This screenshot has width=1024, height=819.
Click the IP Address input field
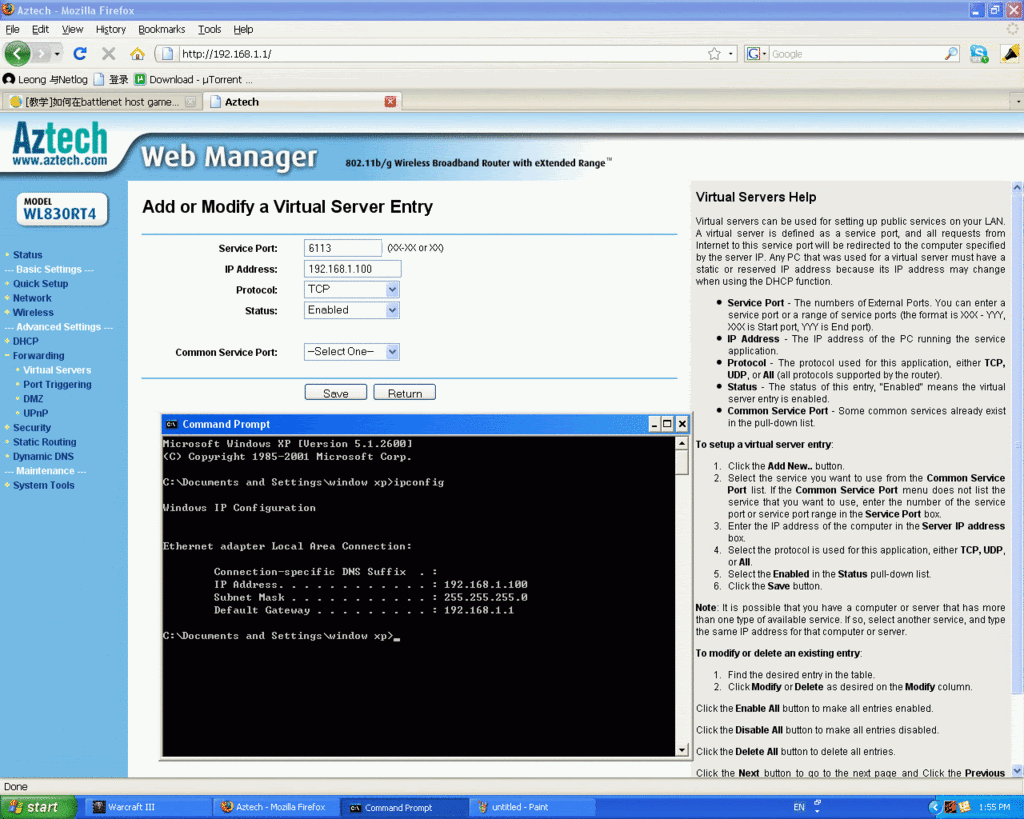point(352,269)
